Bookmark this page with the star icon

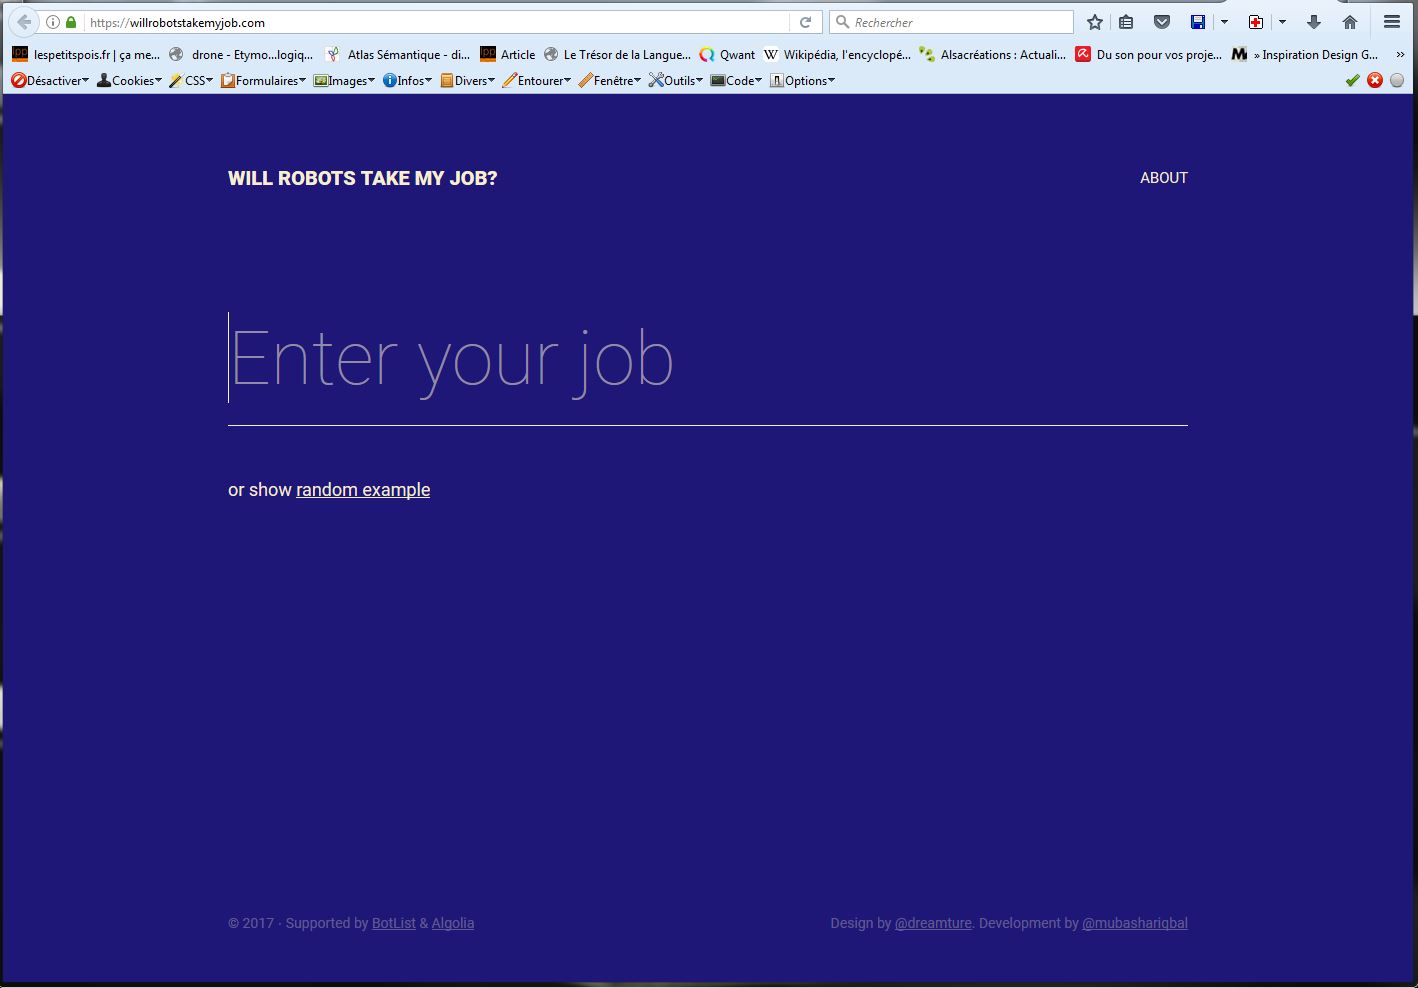pyautogui.click(x=1095, y=22)
